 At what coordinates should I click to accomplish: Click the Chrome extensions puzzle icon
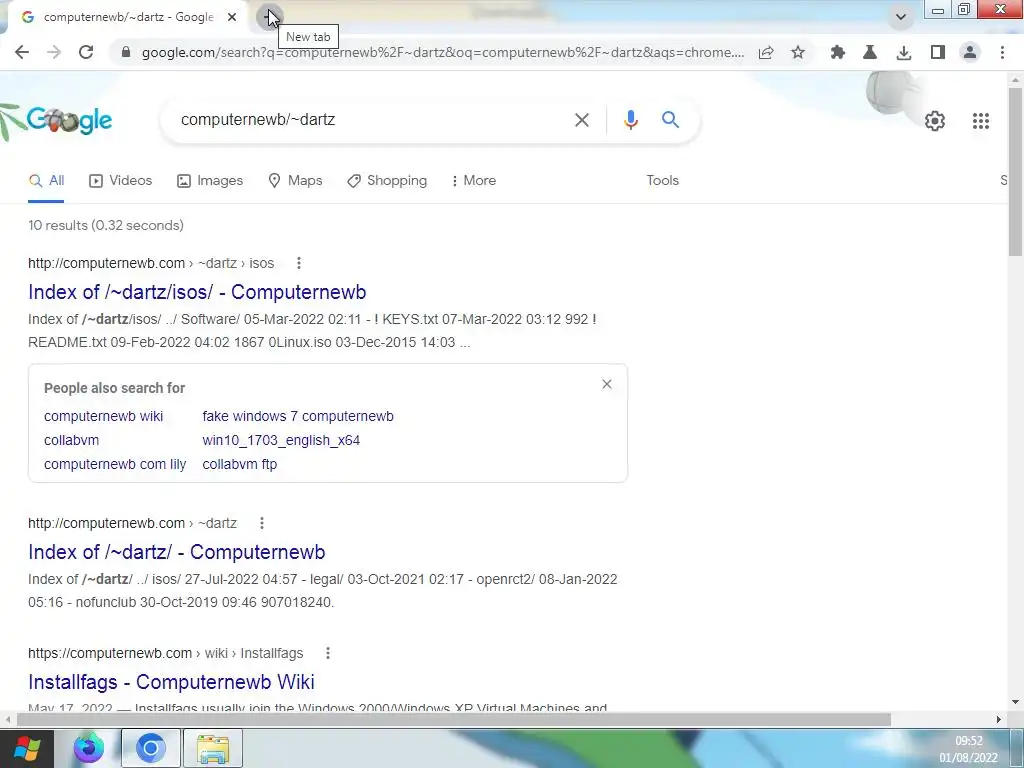coord(837,52)
